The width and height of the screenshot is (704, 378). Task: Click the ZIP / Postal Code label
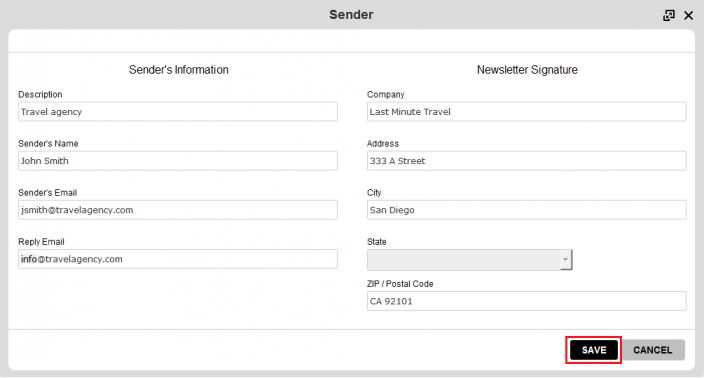(x=400, y=284)
